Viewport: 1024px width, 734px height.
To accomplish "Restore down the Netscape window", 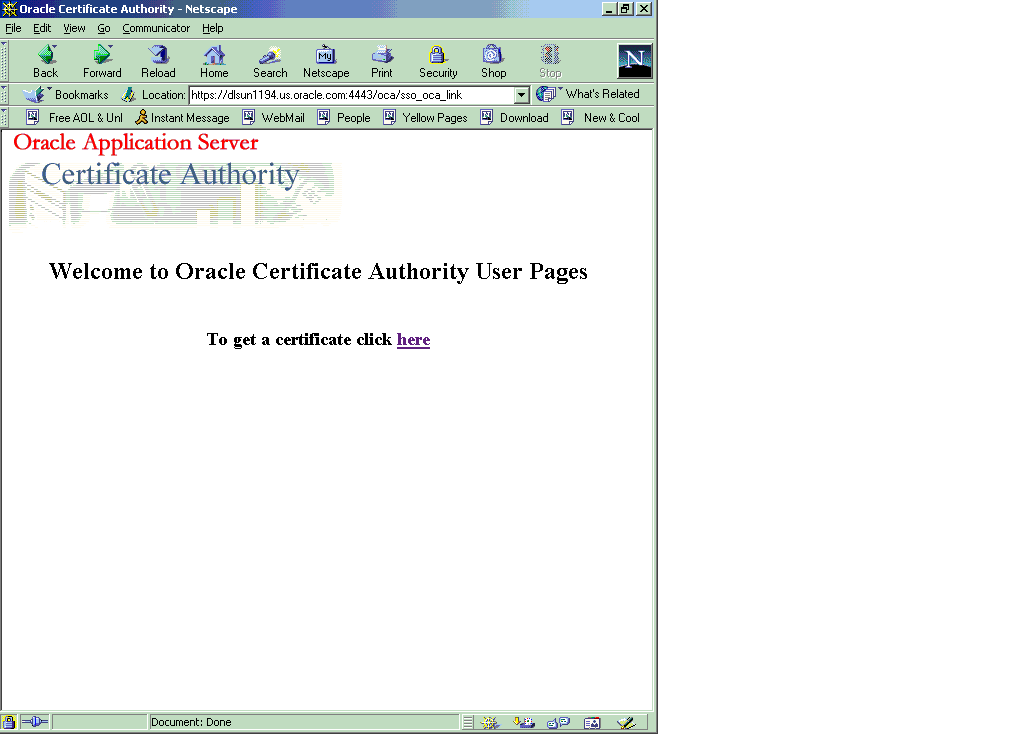I will pyautogui.click(x=626, y=8).
